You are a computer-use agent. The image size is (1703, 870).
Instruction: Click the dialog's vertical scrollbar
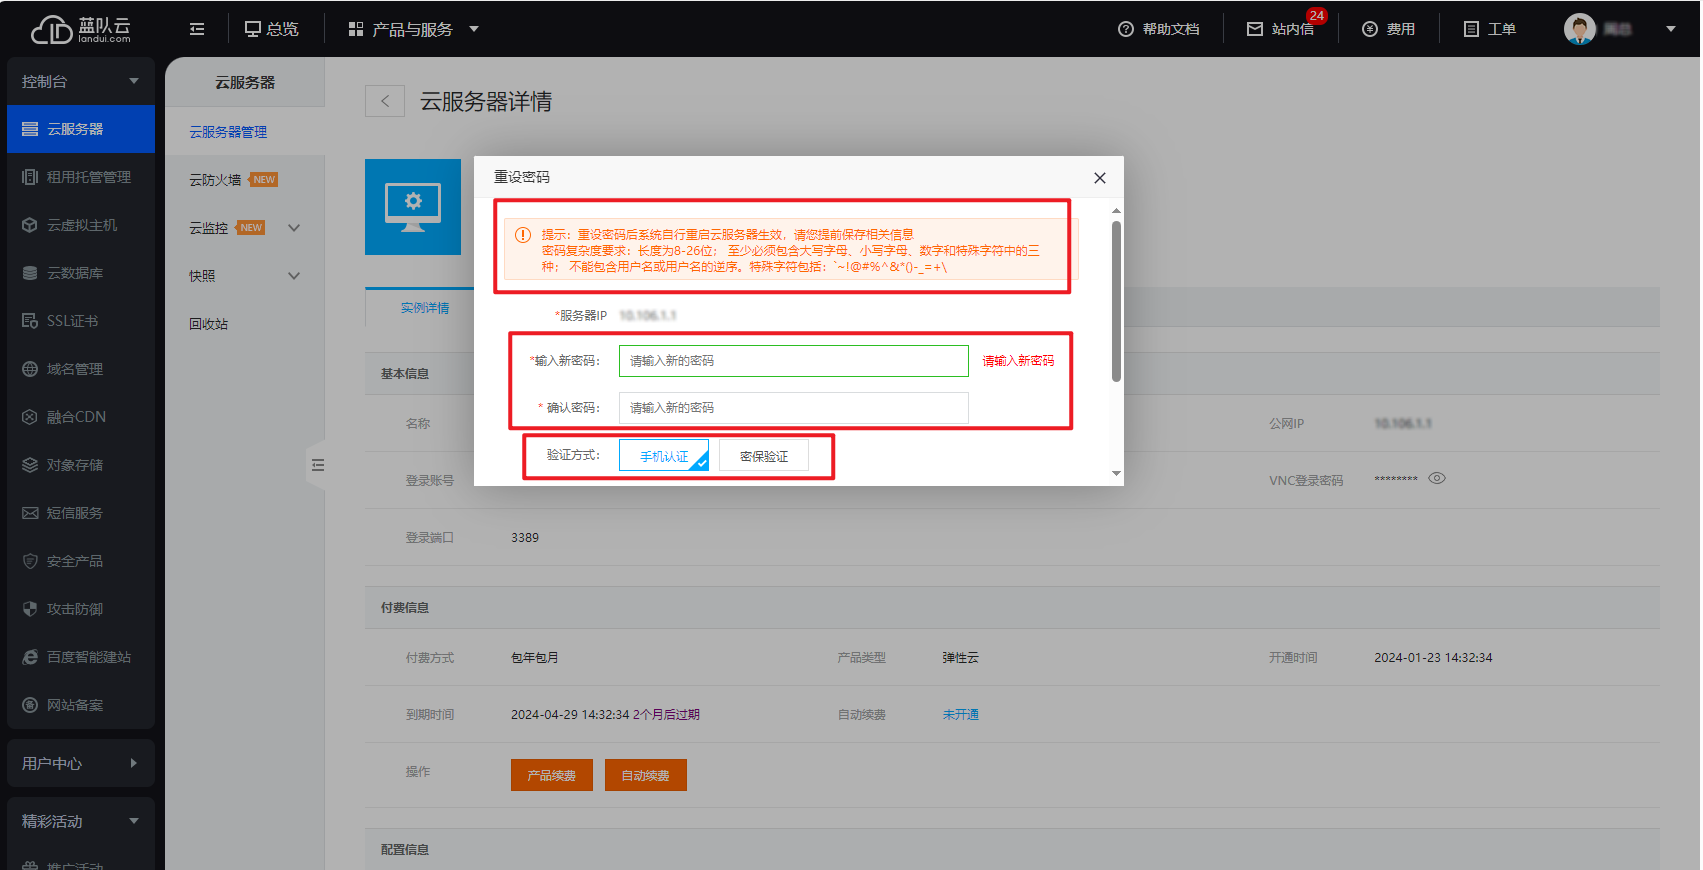(x=1116, y=300)
